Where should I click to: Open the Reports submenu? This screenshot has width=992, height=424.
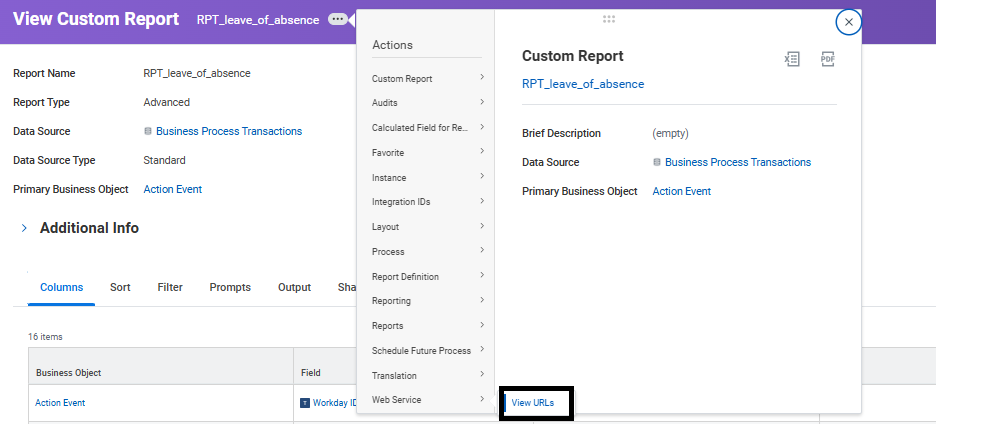(x=428, y=325)
